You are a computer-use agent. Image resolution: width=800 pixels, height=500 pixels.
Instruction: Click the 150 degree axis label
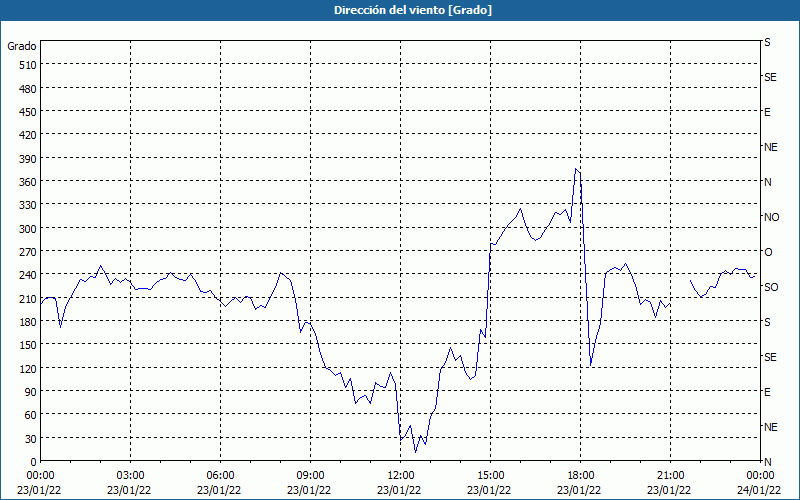pyautogui.click(x=28, y=345)
